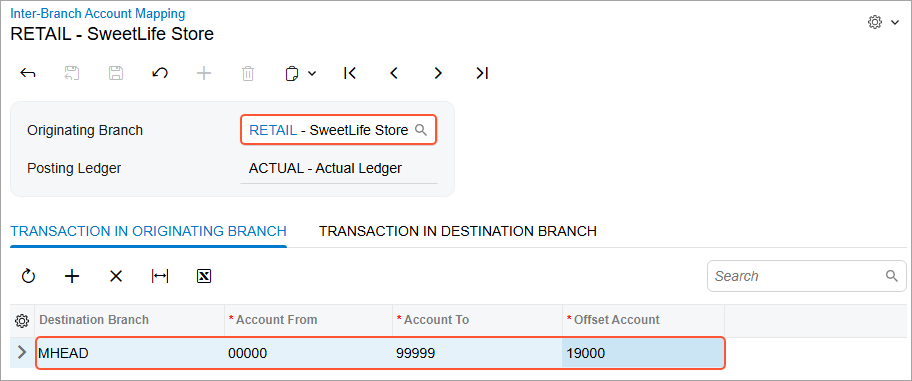Click the Save disk icon
The width and height of the screenshot is (912, 381).
pyautogui.click(x=116, y=73)
